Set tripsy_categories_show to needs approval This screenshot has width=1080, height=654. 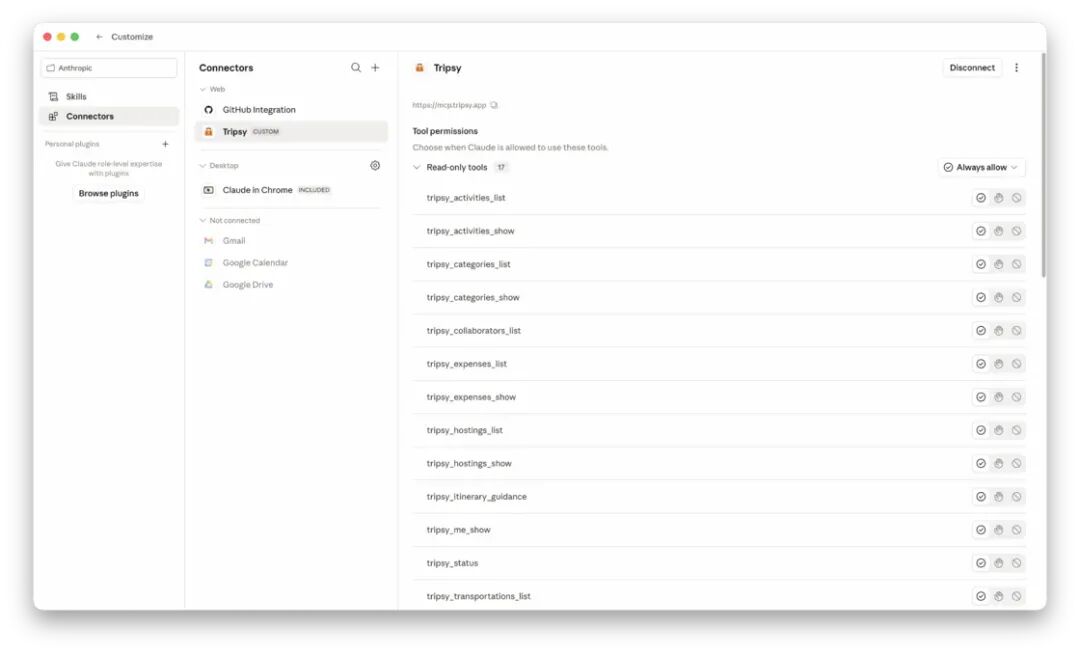coord(999,297)
